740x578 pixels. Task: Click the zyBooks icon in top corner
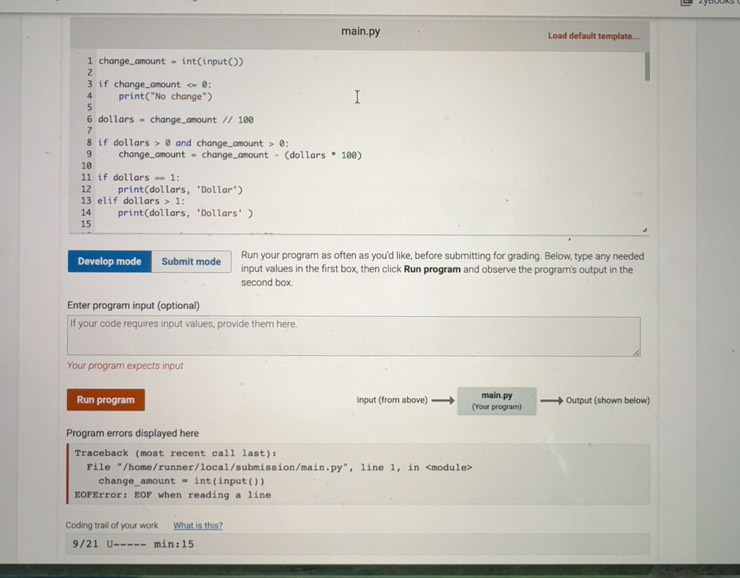[687, 4]
